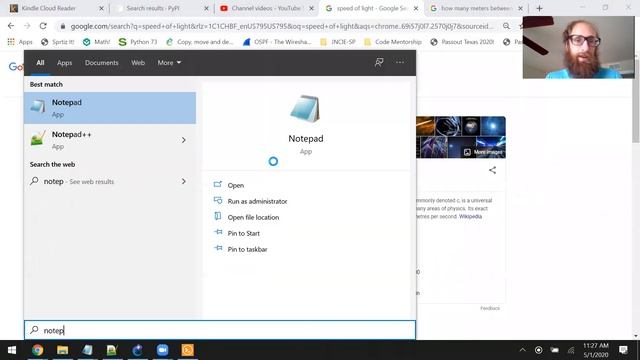Screen dimensions: 640x360
Task: Click the large Notepad icon in preview
Action: pyautogui.click(x=305, y=109)
